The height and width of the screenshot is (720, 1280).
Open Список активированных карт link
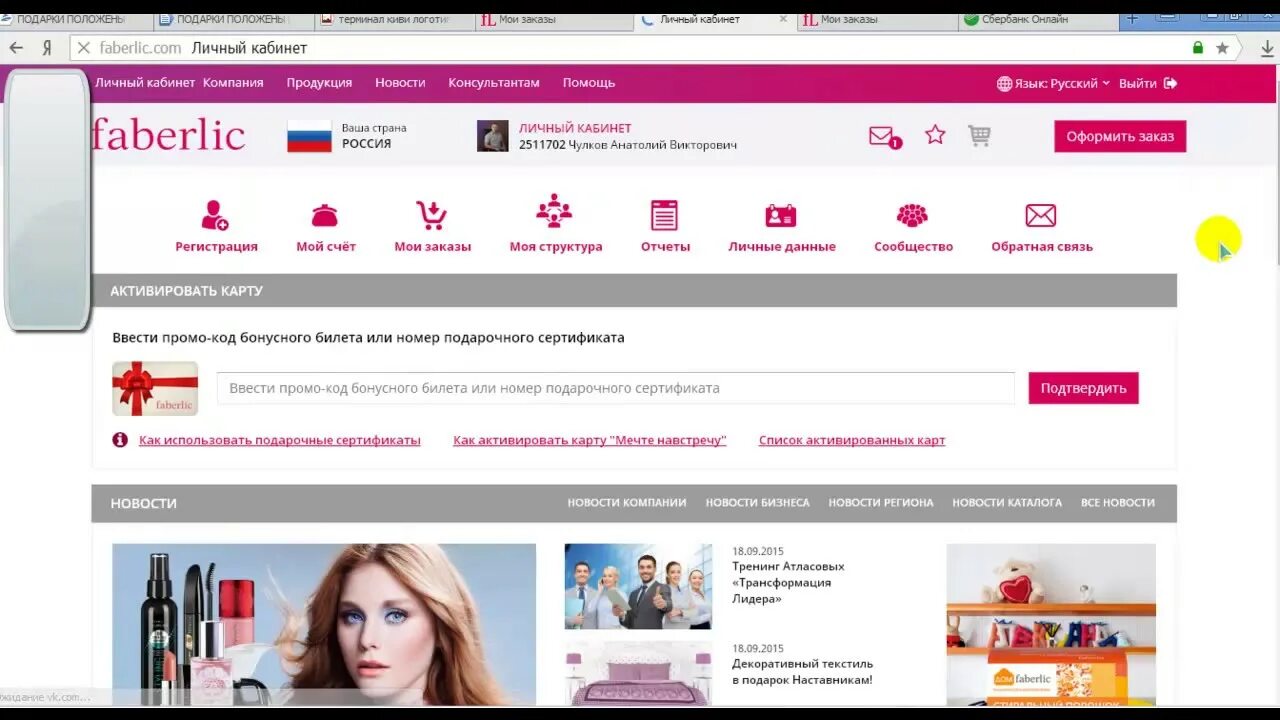852,440
